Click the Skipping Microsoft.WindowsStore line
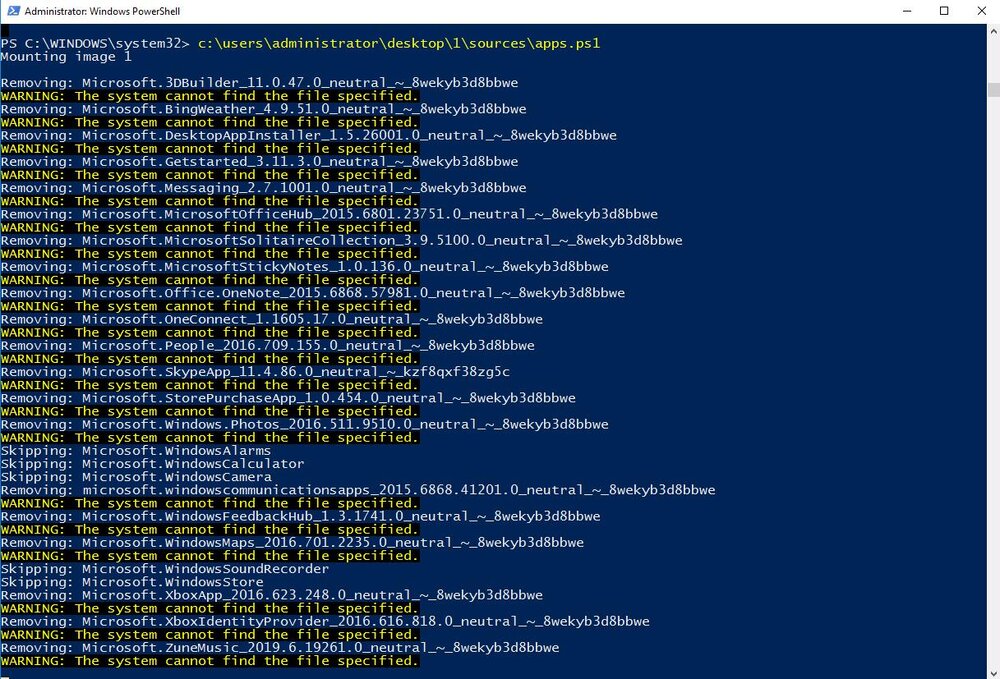 [x=132, y=582]
